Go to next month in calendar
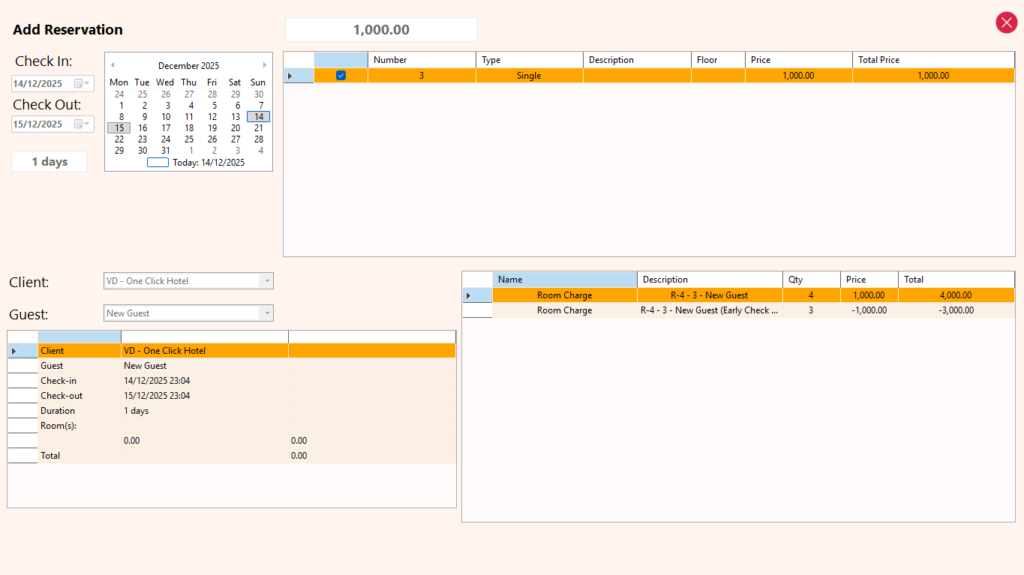Image resolution: width=1024 pixels, height=575 pixels. click(264, 65)
